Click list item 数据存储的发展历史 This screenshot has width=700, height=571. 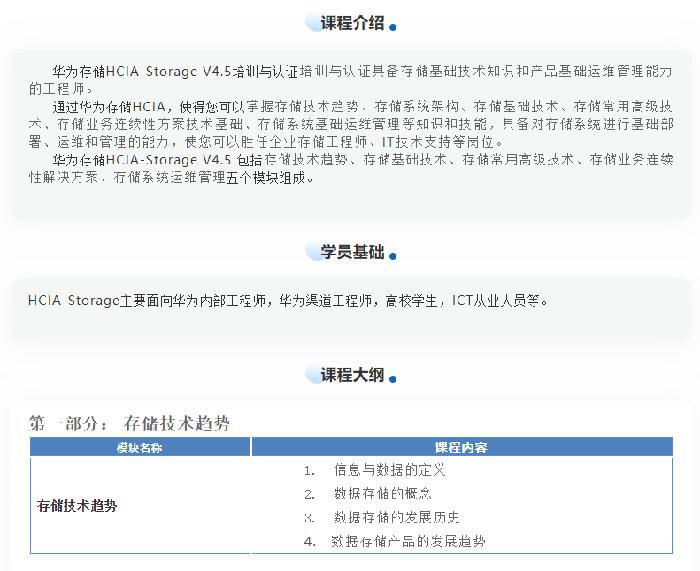click(x=396, y=517)
